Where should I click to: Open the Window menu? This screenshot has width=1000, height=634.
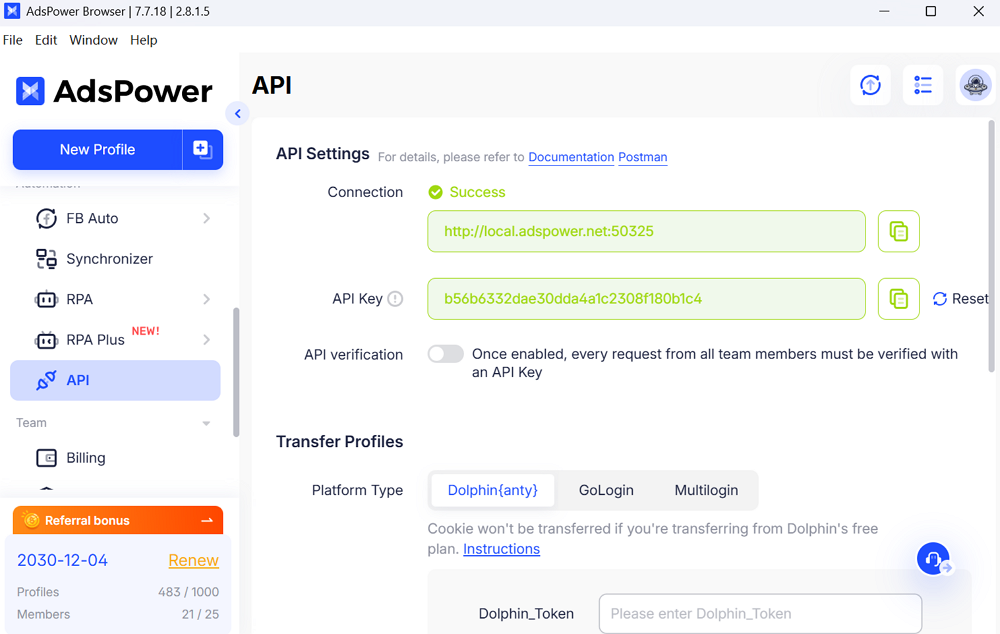pyautogui.click(x=93, y=40)
